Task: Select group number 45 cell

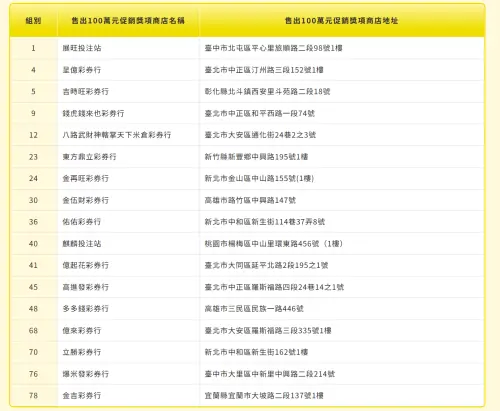Action: pos(33,287)
